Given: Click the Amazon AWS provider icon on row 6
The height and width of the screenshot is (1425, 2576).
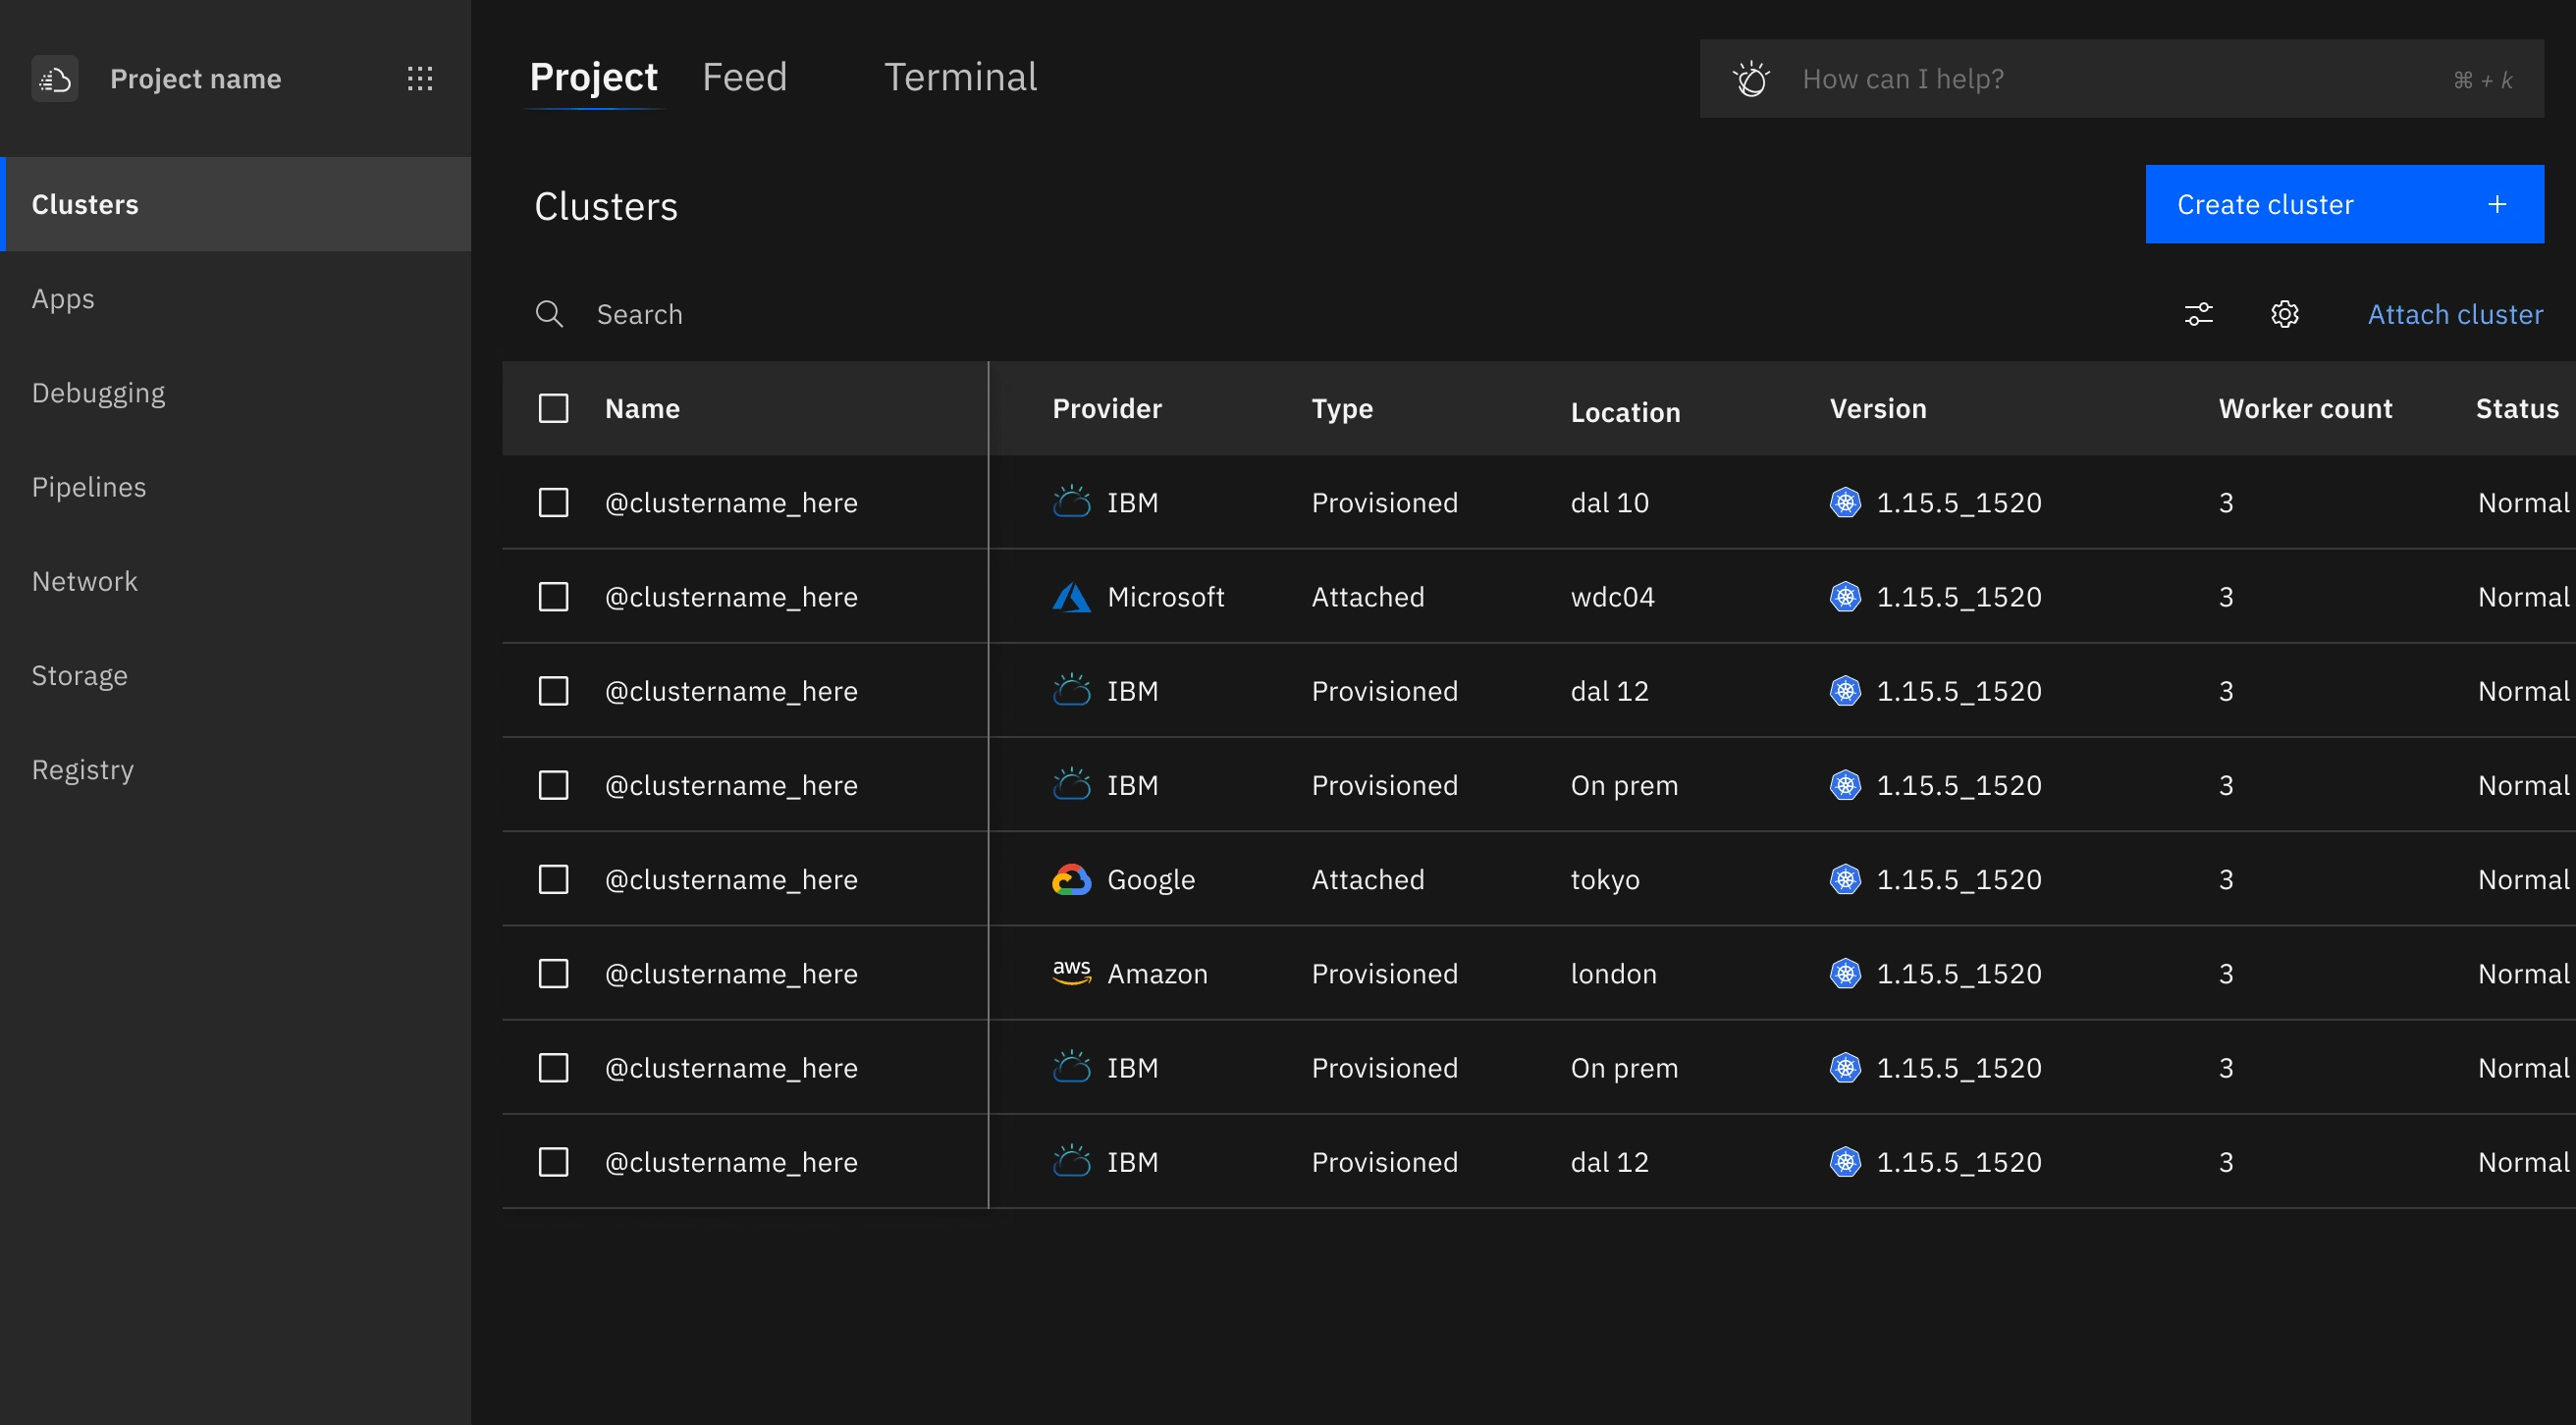Looking at the screenshot, I should pyautogui.click(x=1070, y=974).
